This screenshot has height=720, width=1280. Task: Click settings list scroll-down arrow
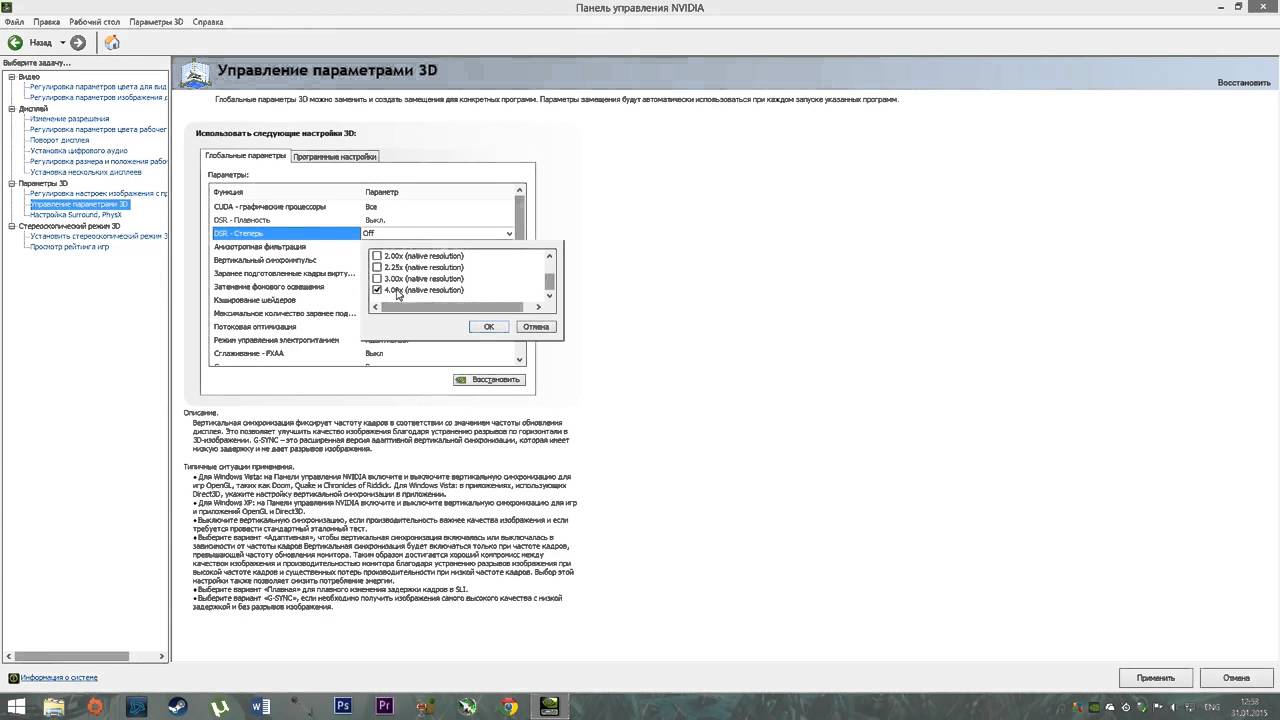(519, 359)
